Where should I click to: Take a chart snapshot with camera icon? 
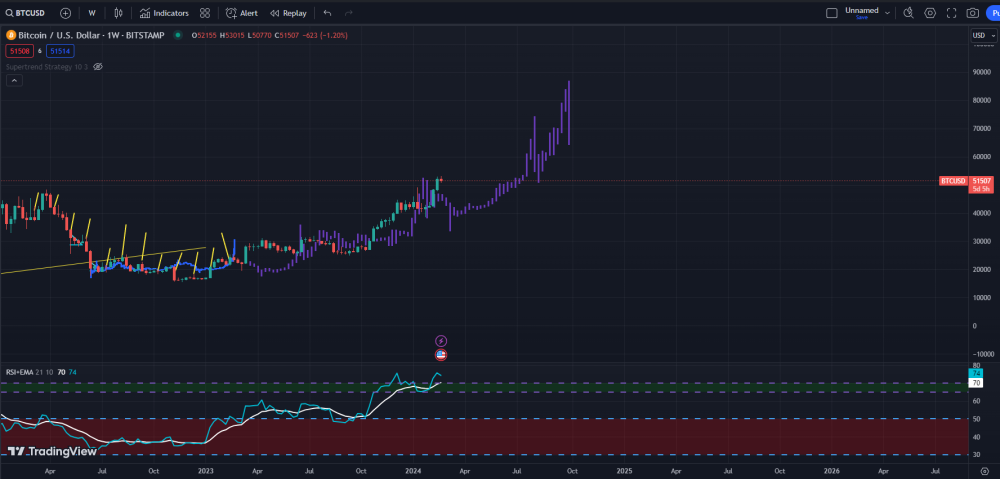pos(972,13)
